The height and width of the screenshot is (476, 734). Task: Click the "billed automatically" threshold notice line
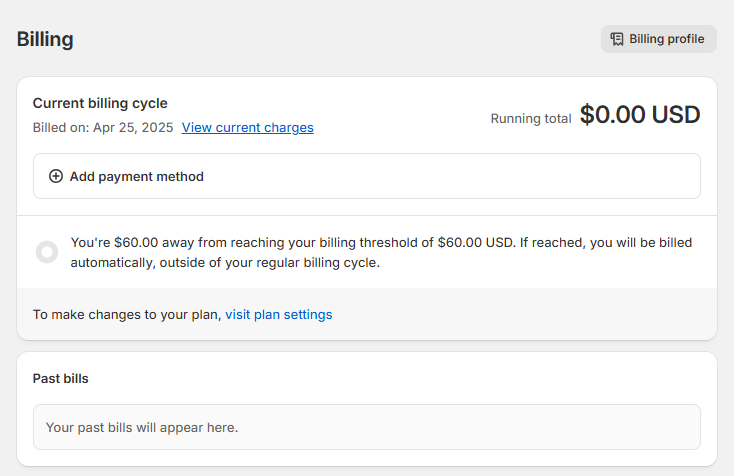pyautogui.click(x=225, y=263)
